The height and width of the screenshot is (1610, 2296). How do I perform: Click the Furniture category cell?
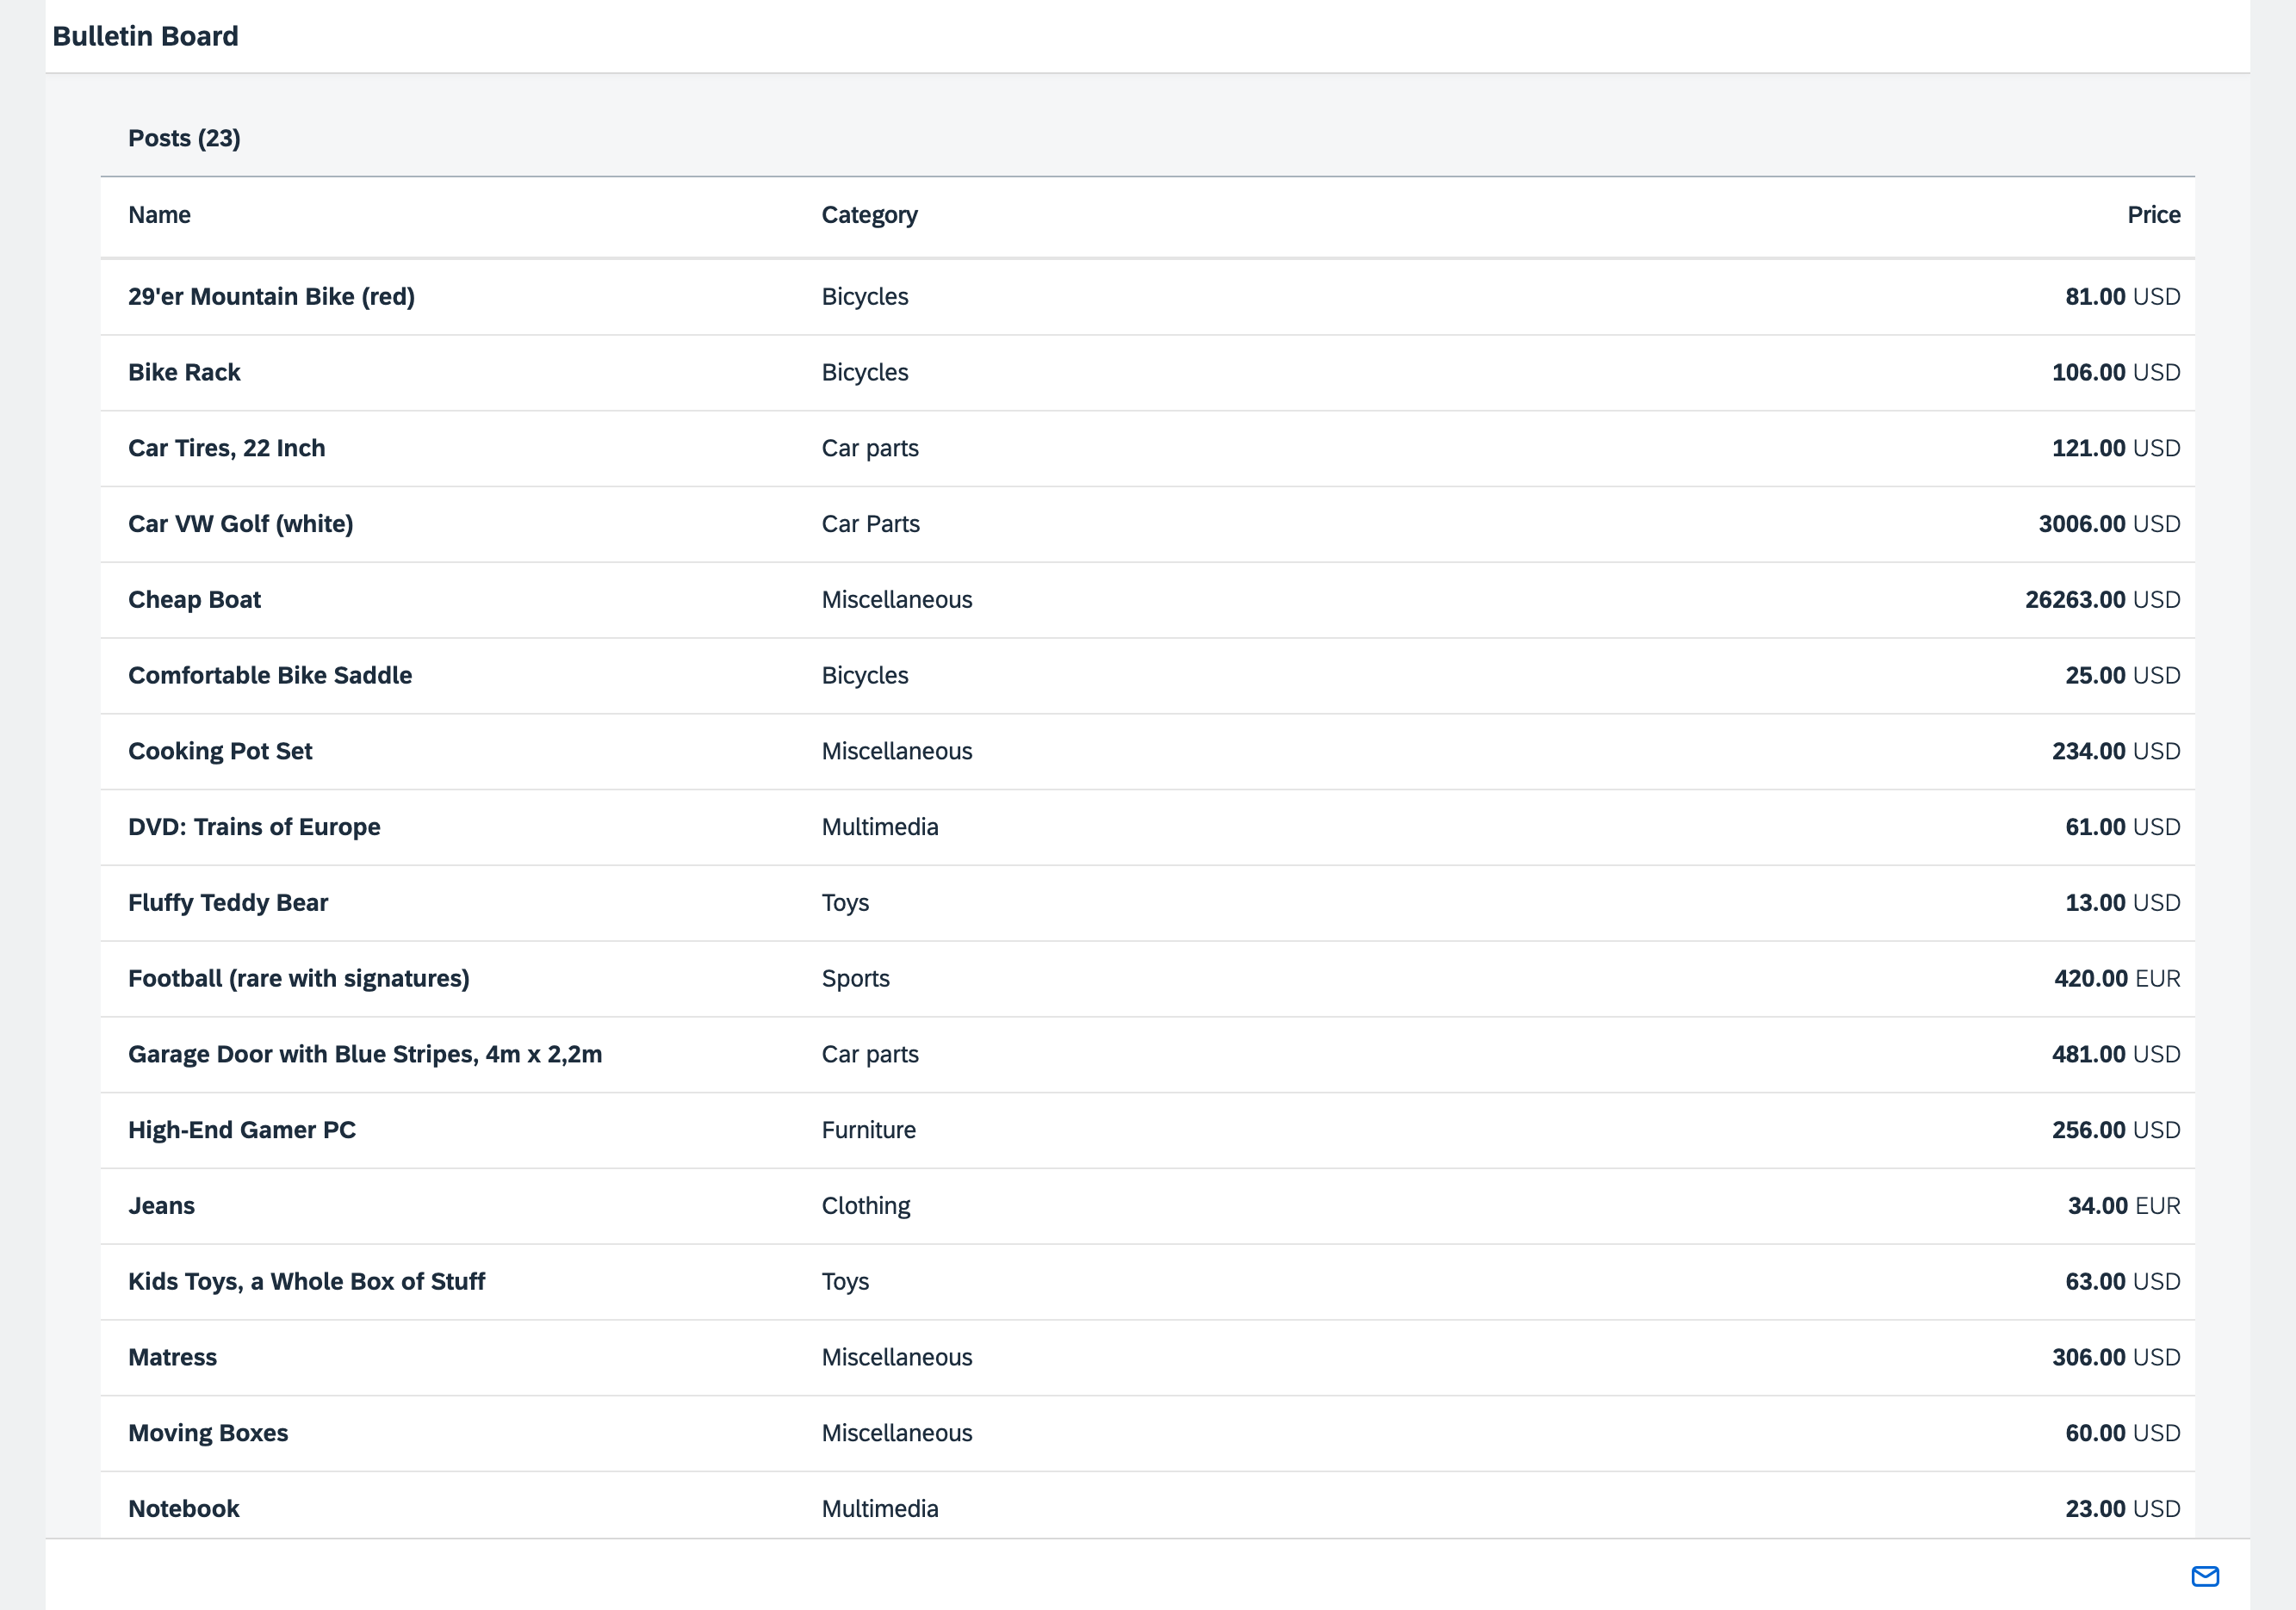868,1130
